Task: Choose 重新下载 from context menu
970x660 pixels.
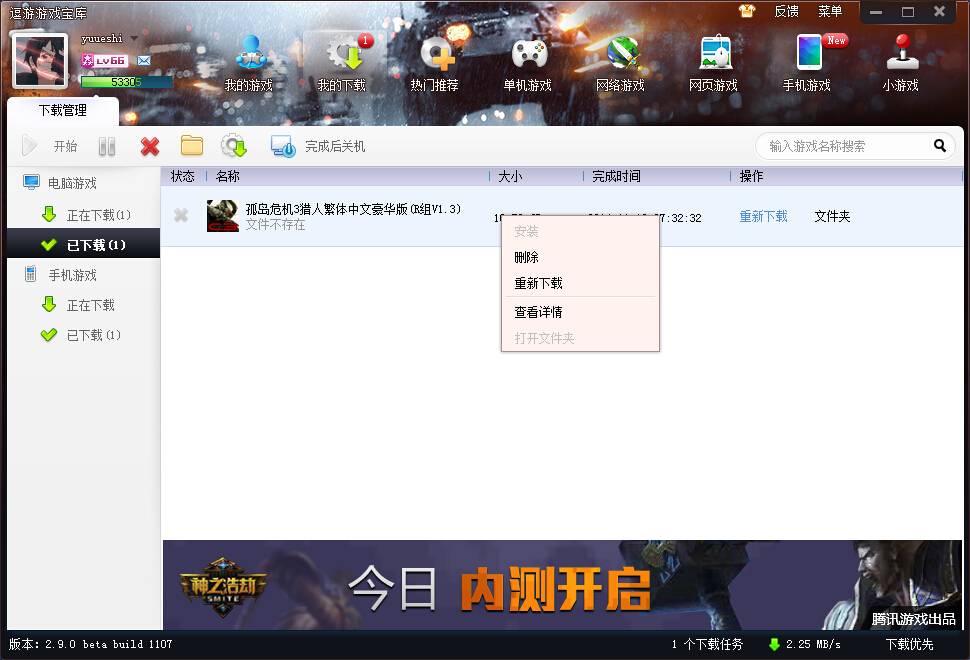Action: click(580, 283)
